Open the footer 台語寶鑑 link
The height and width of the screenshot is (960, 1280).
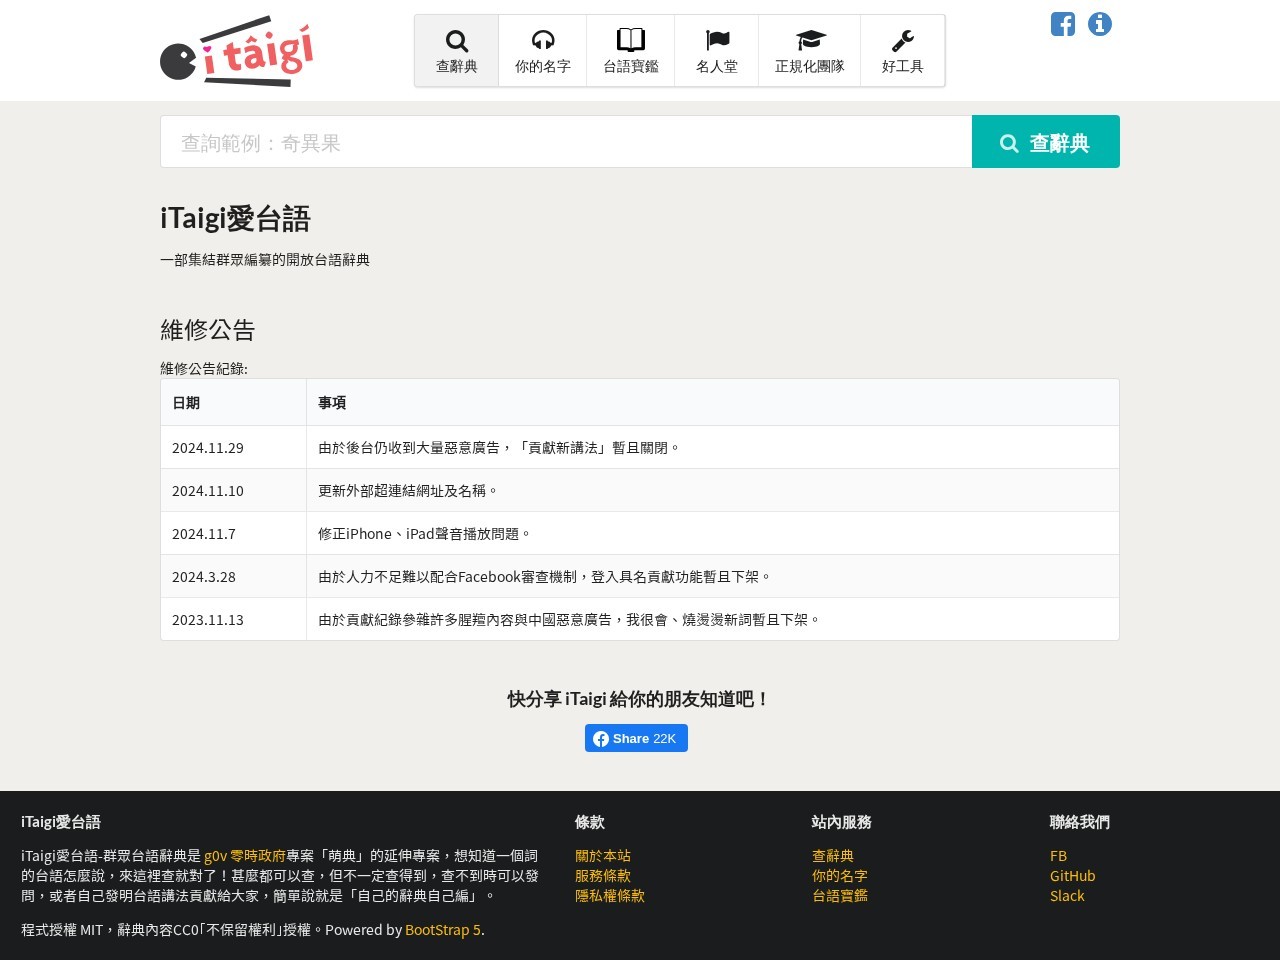tap(840, 896)
